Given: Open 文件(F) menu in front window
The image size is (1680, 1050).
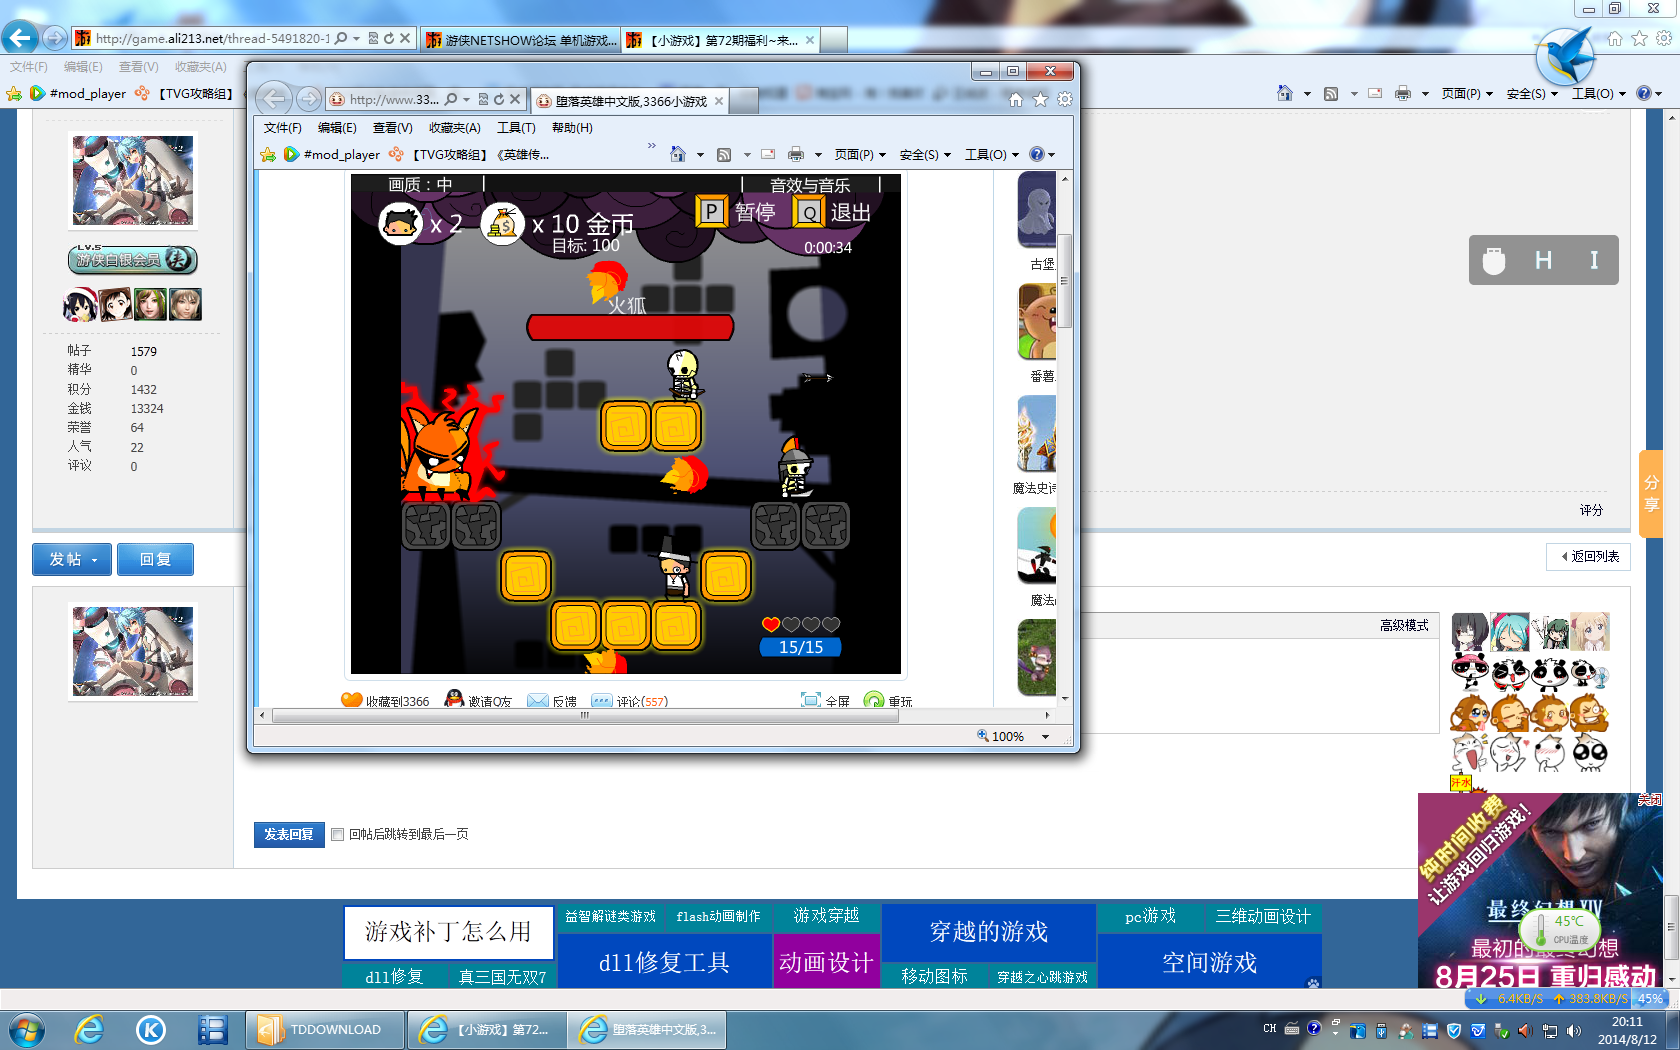Looking at the screenshot, I should [282, 127].
